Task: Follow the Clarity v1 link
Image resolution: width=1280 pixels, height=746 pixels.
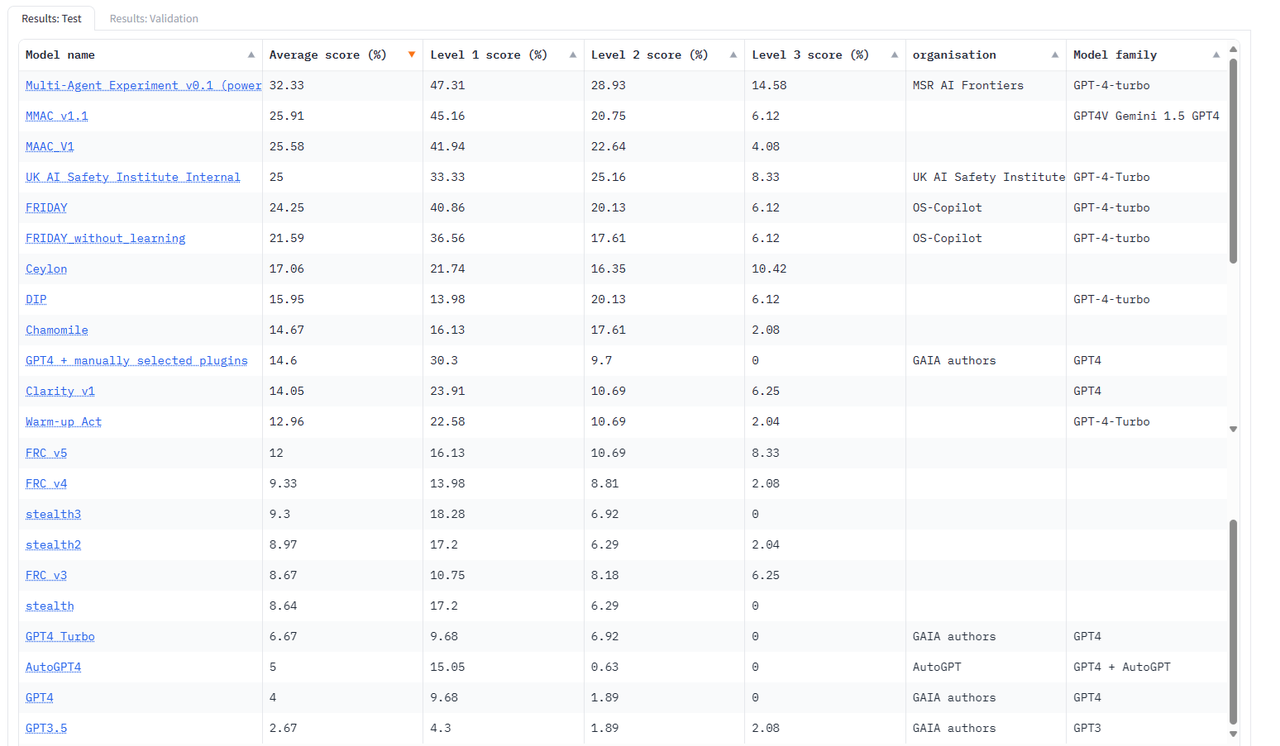Action: pos(60,391)
